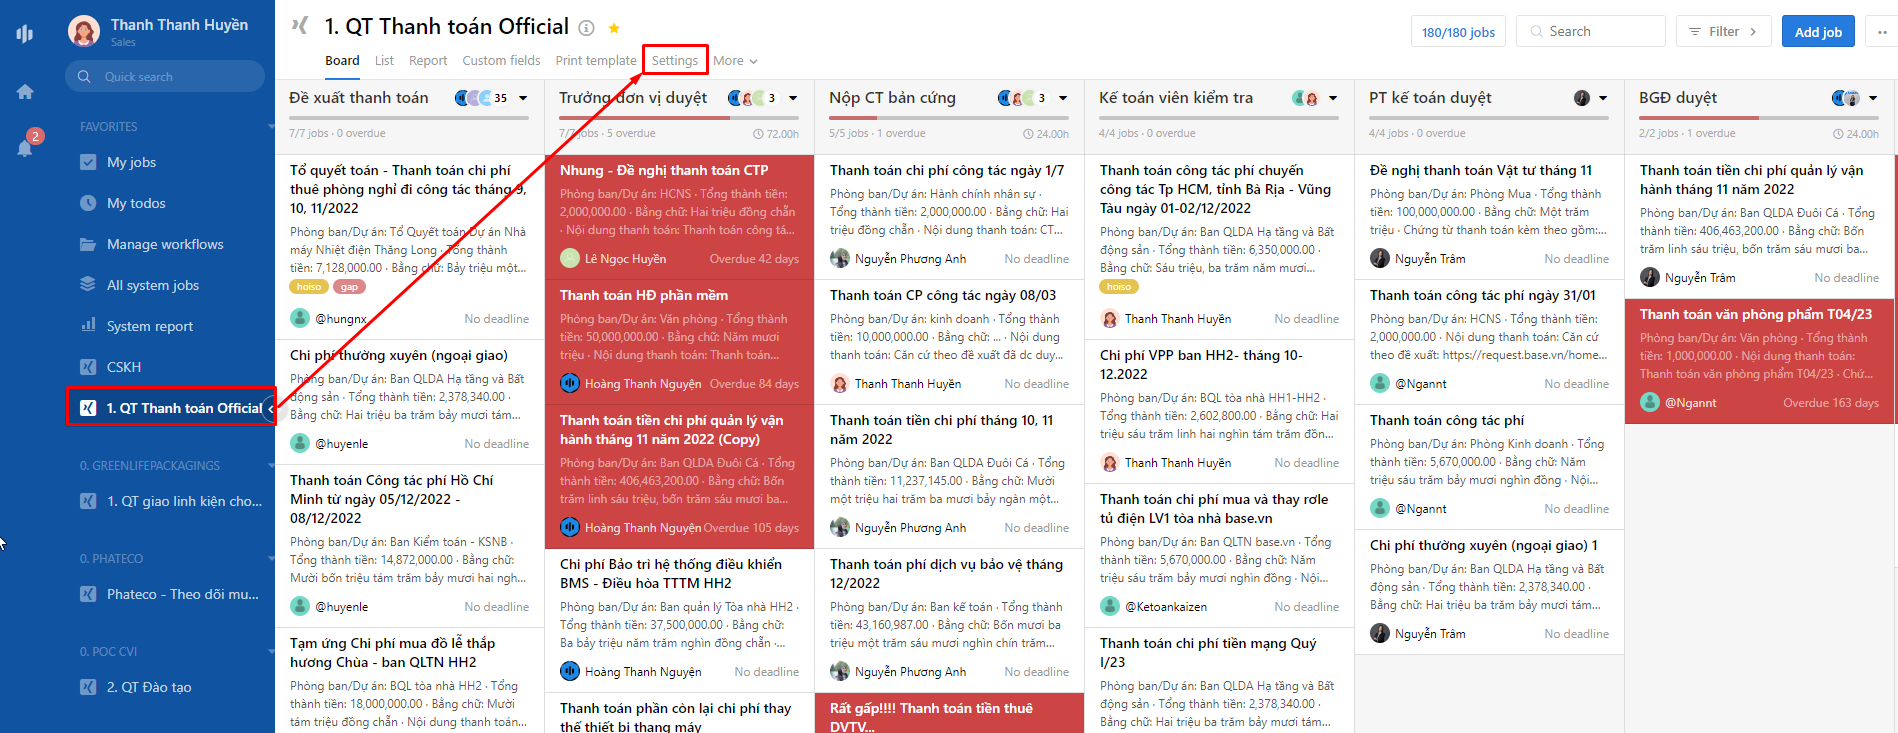Click the CSKH workflow icon
1898x733 pixels.
tap(88, 367)
